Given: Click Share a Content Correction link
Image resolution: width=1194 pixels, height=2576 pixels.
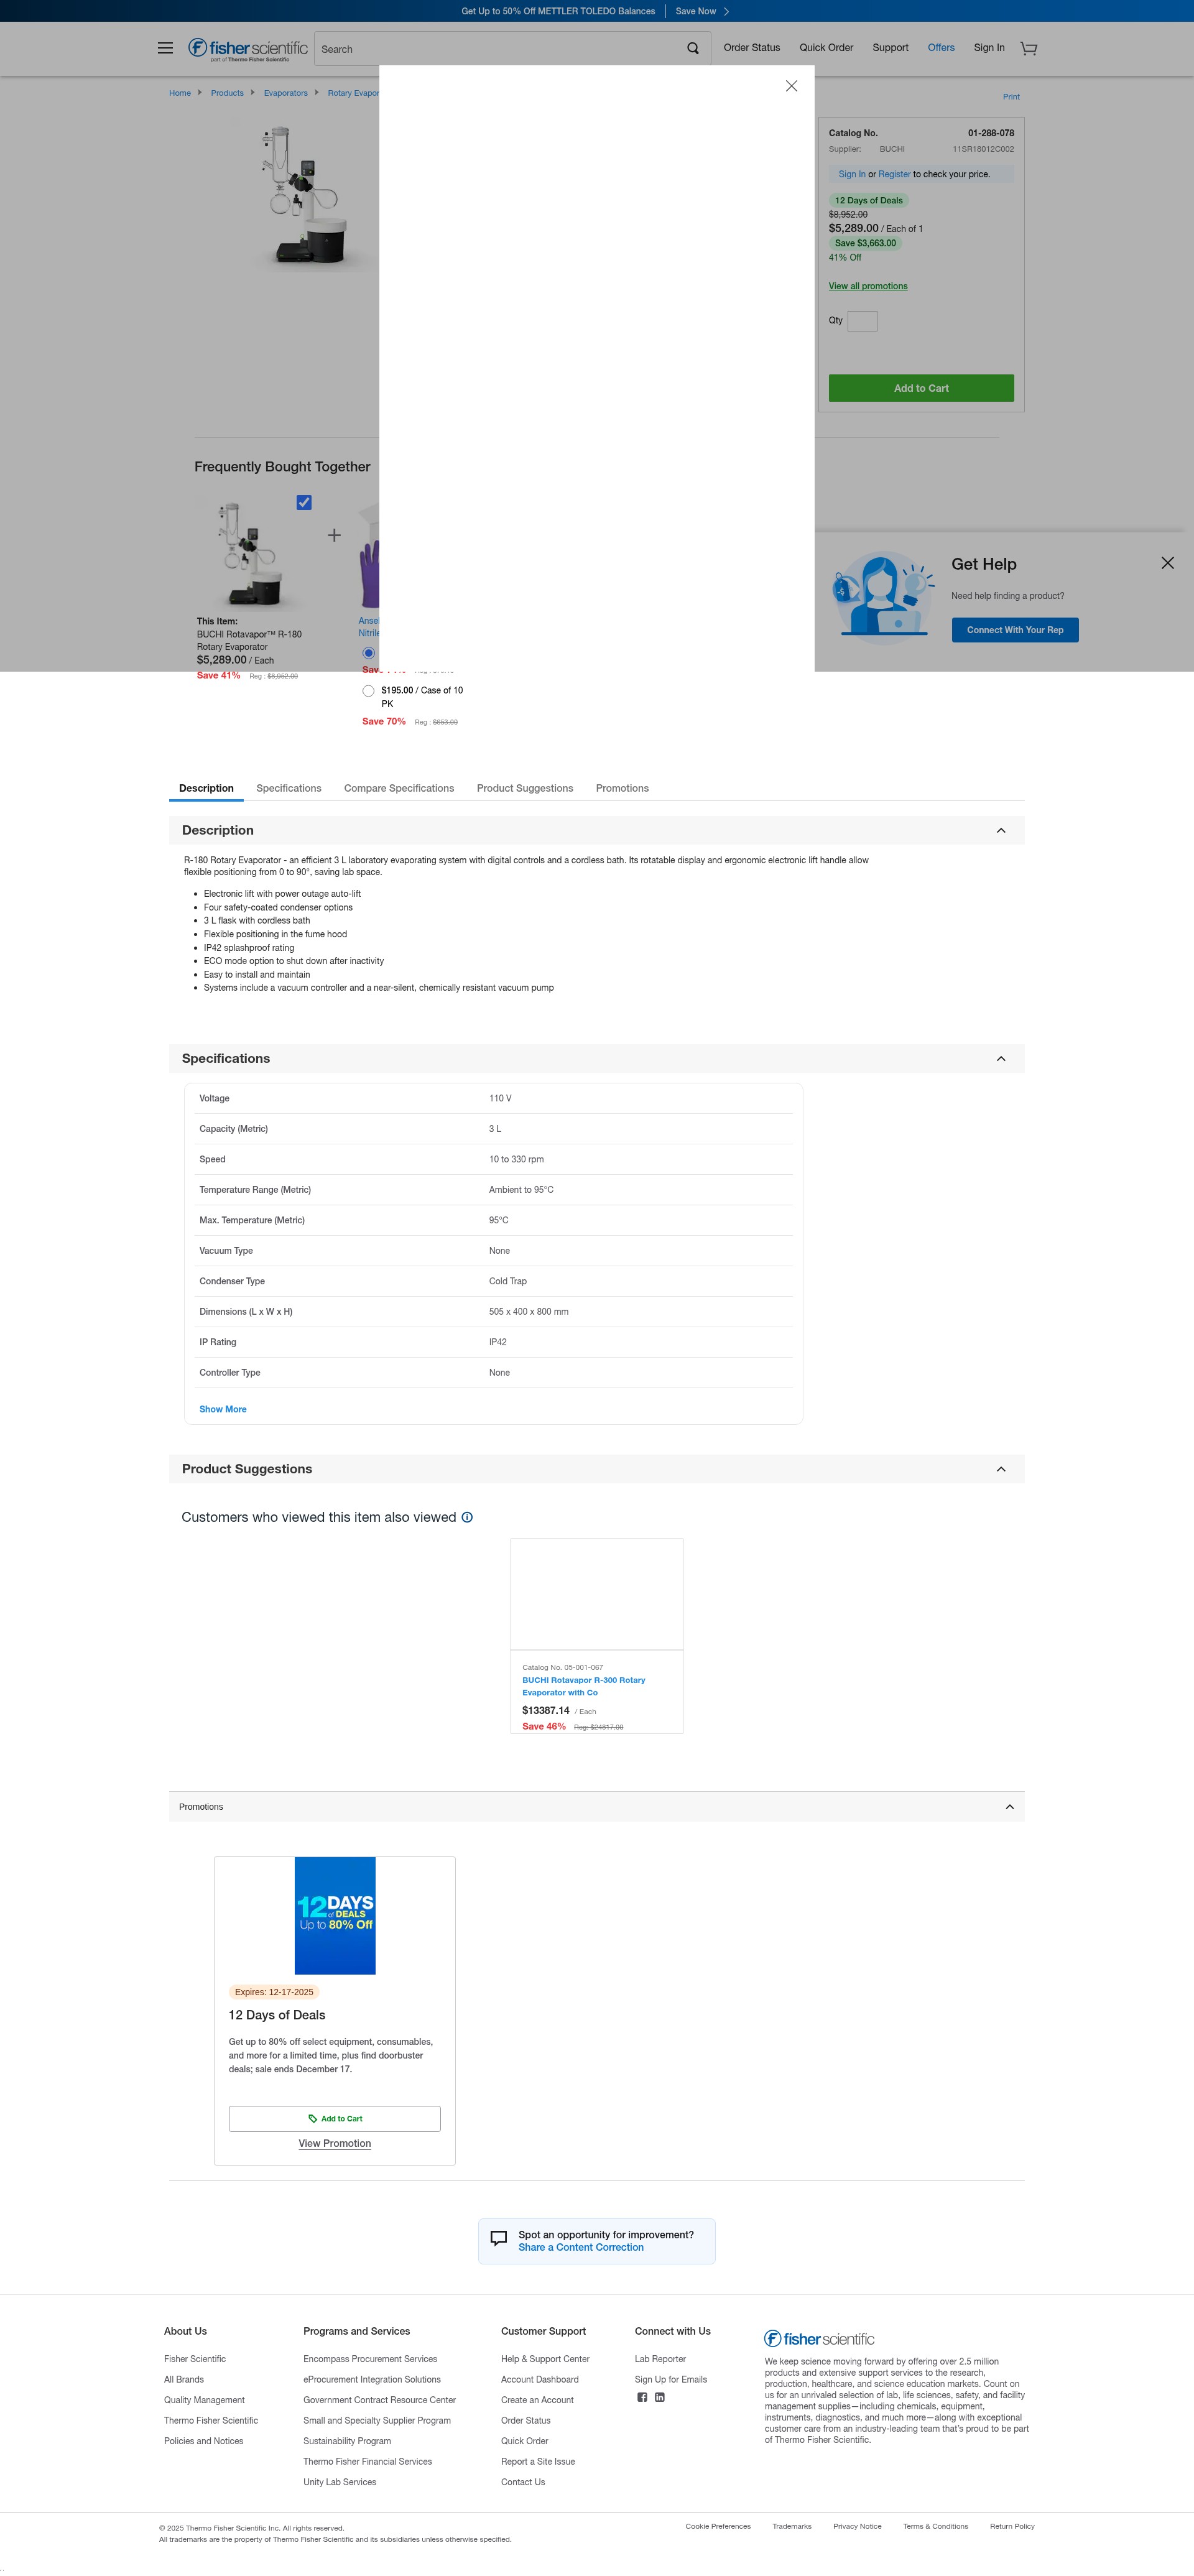Looking at the screenshot, I should pyautogui.click(x=581, y=2247).
